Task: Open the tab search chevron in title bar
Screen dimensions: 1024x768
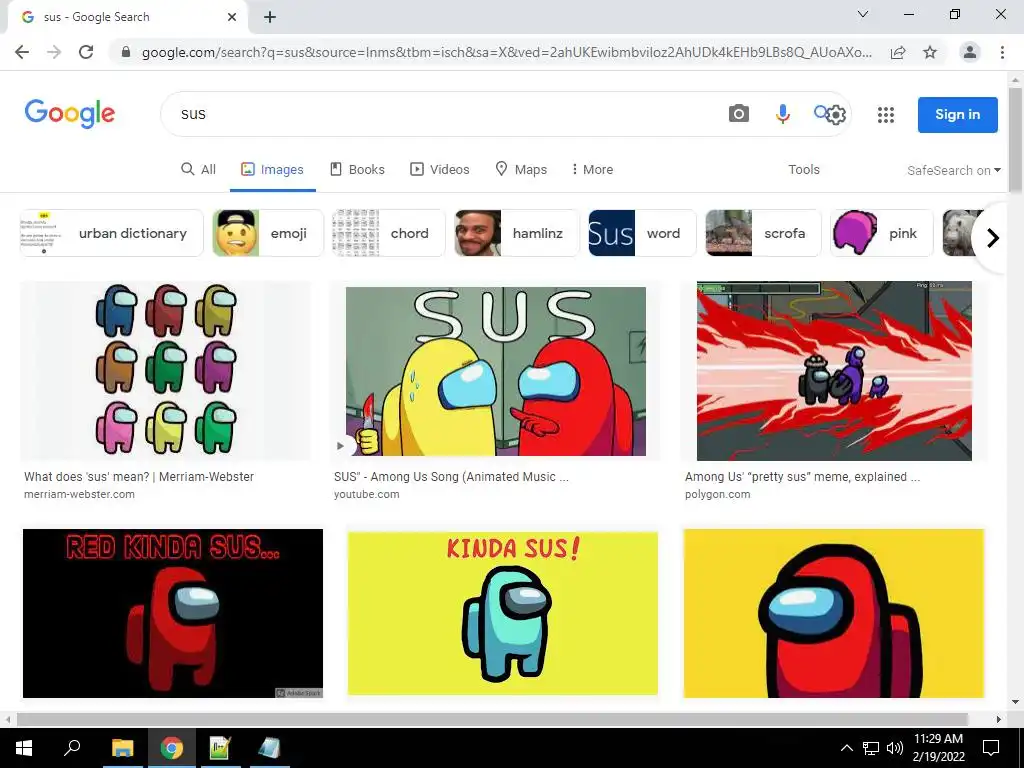Action: 863,14
